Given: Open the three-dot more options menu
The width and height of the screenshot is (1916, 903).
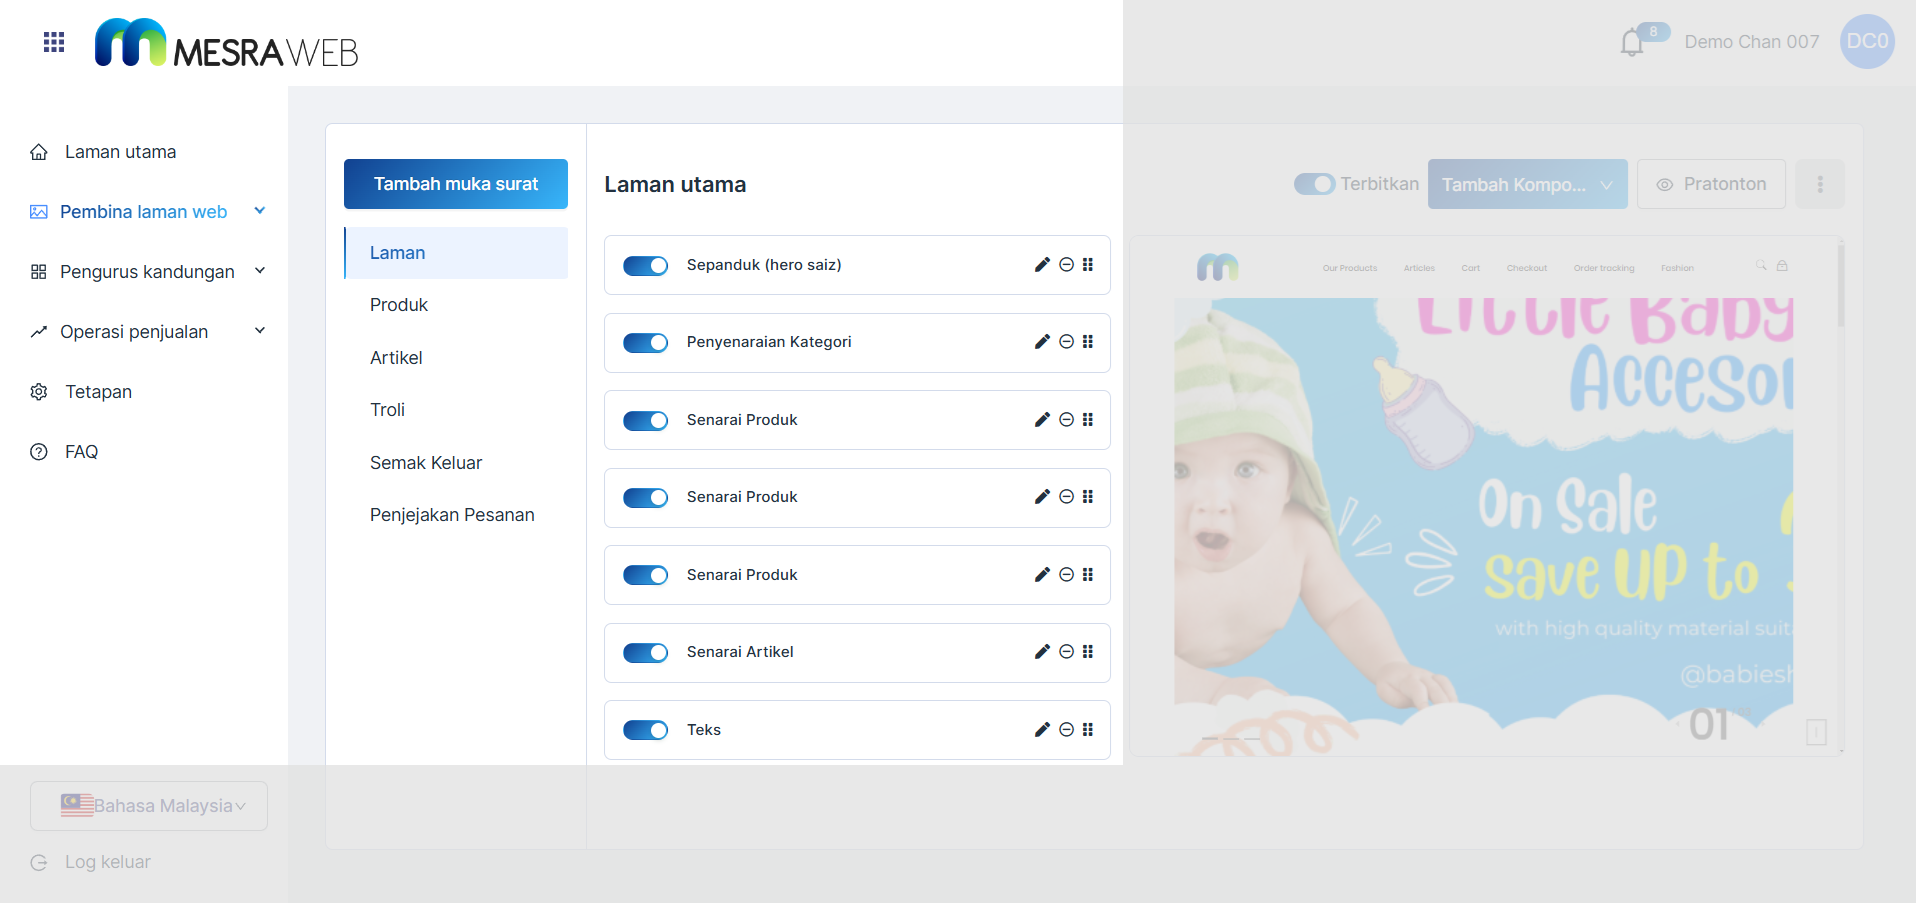Looking at the screenshot, I should [x=1819, y=185].
